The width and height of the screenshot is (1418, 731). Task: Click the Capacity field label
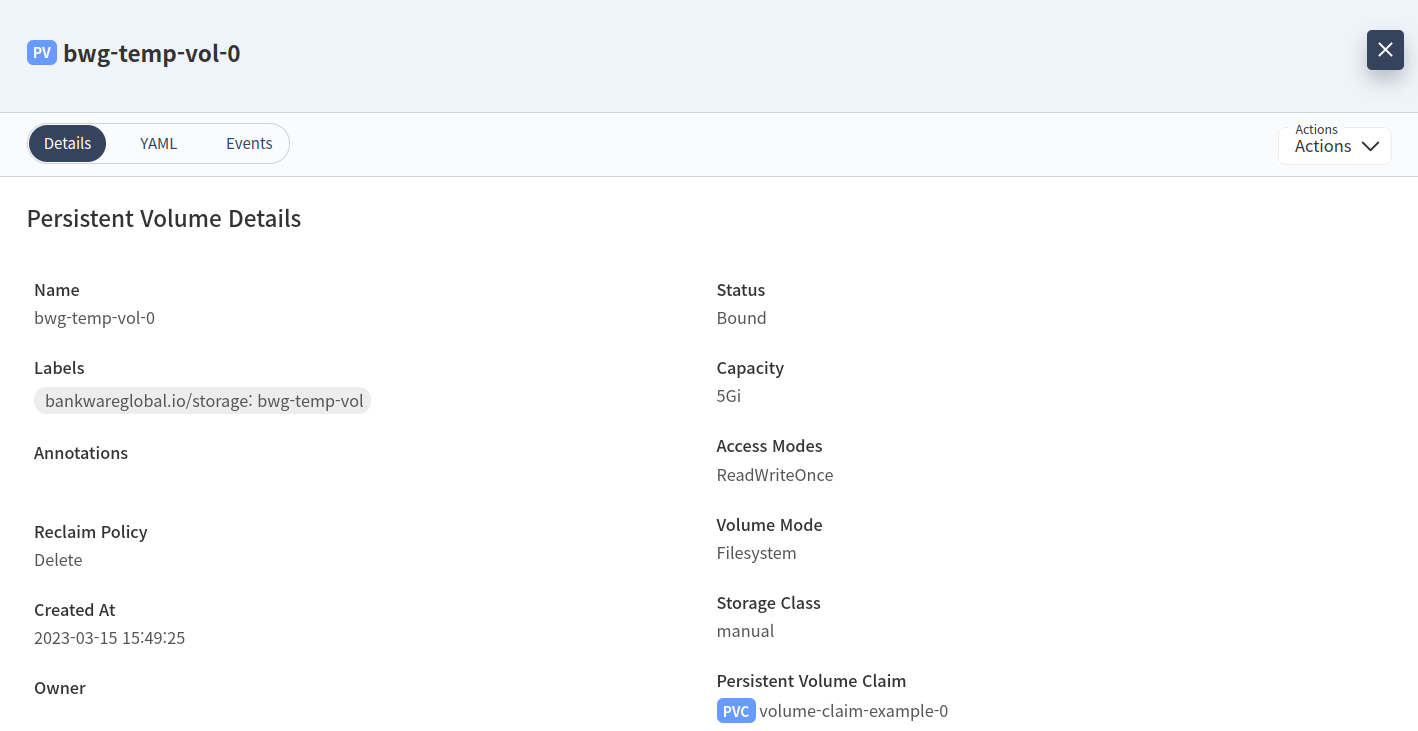(750, 368)
